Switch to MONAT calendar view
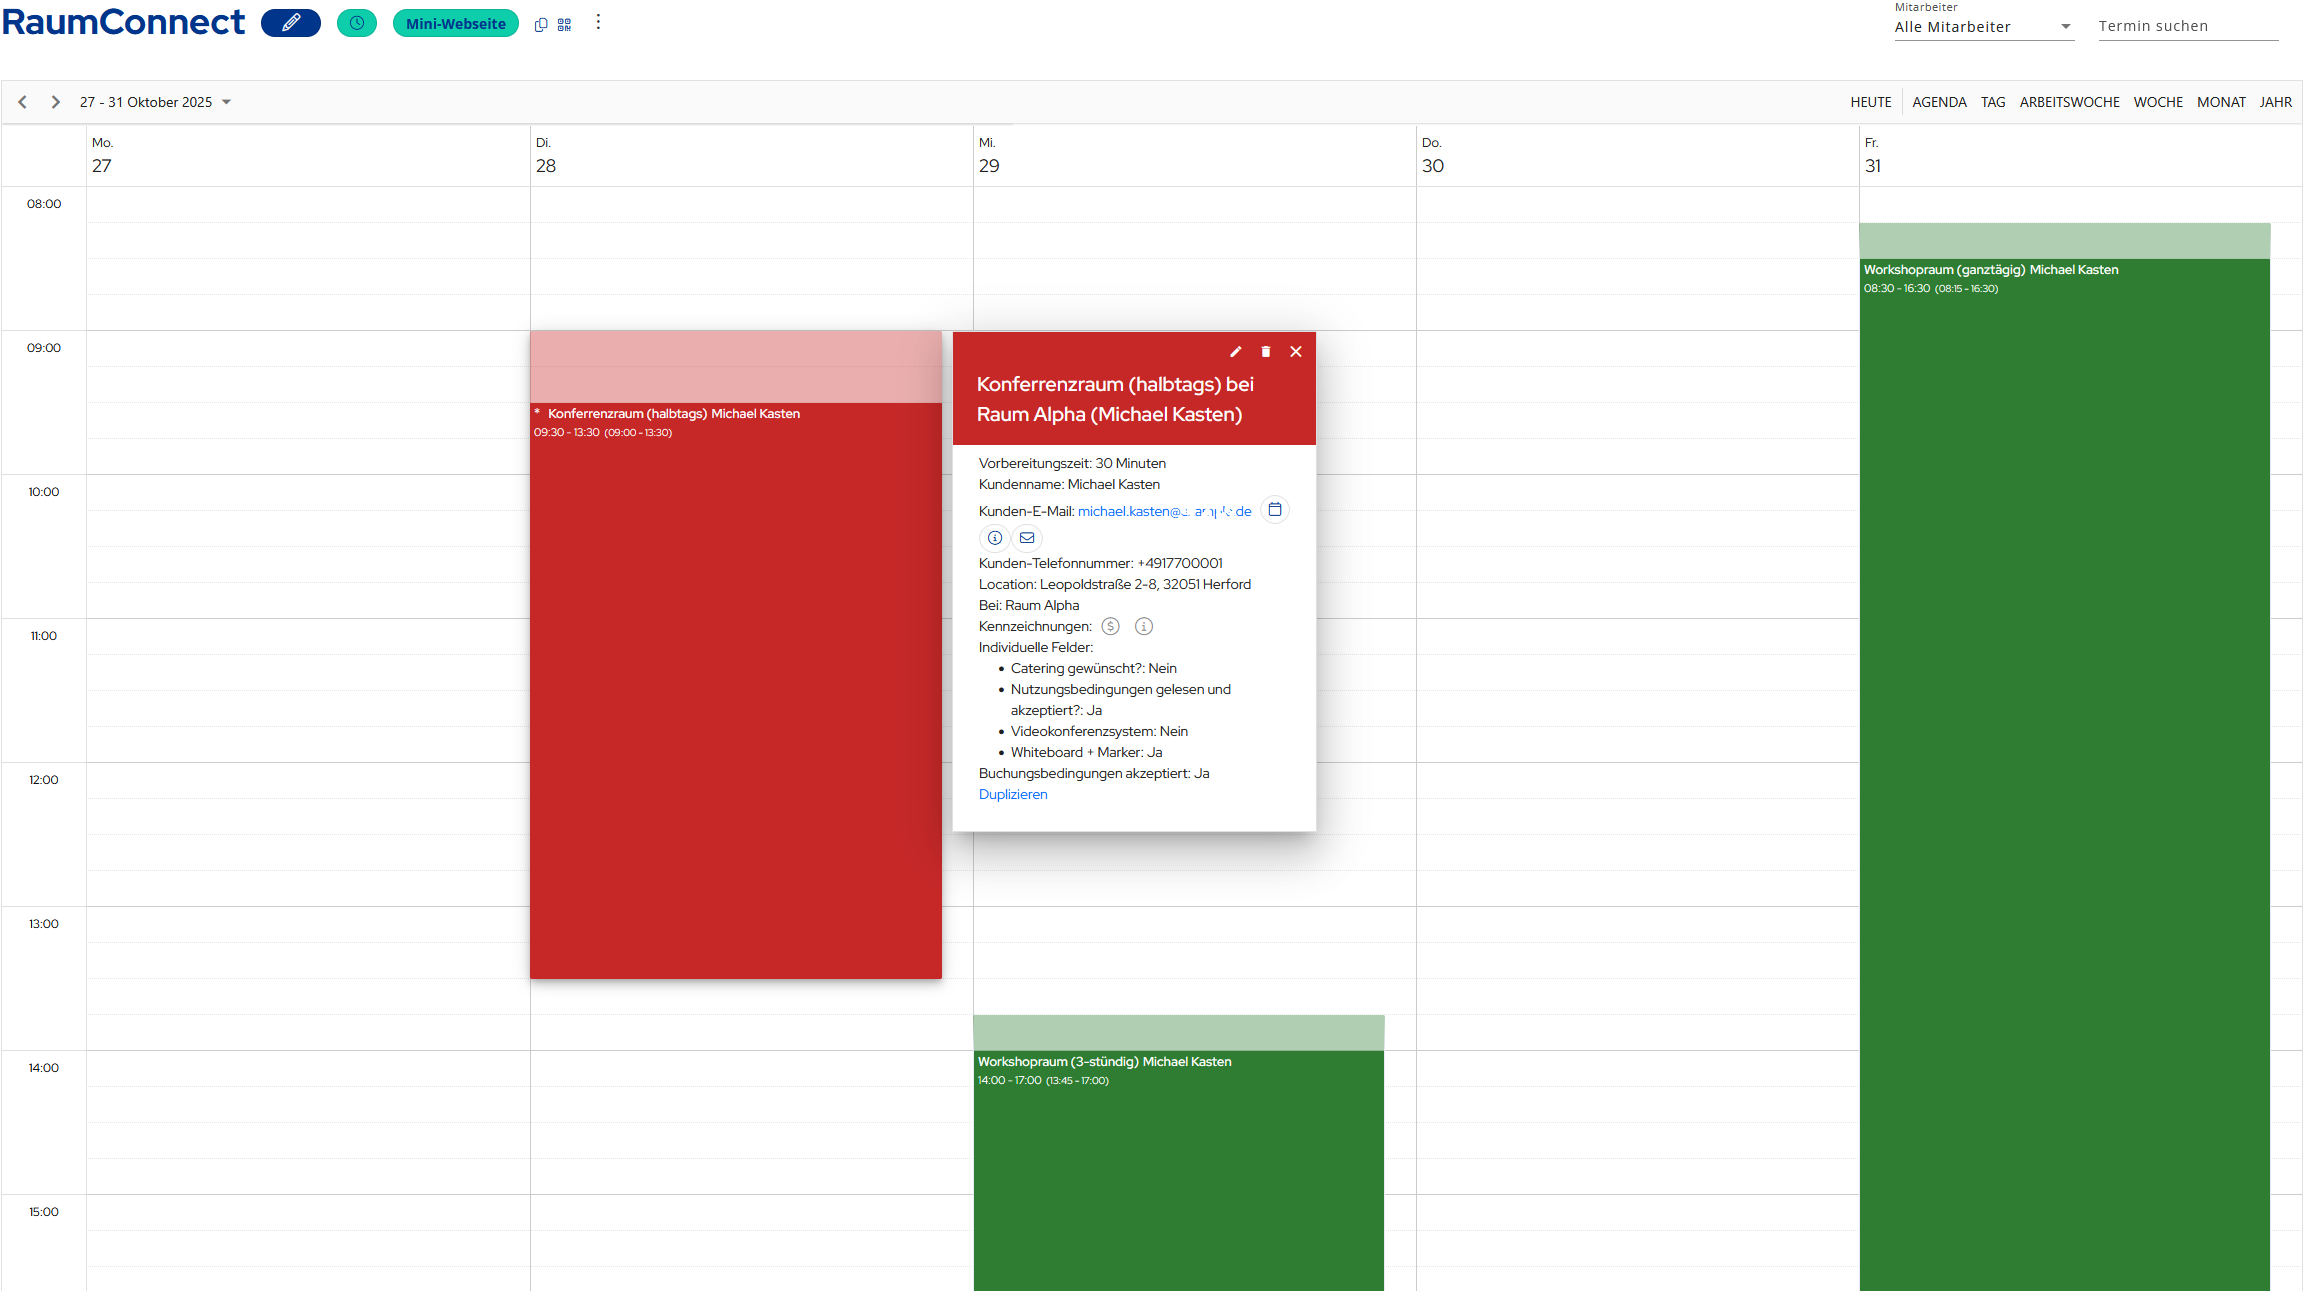2306x1291 pixels. click(x=2220, y=102)
